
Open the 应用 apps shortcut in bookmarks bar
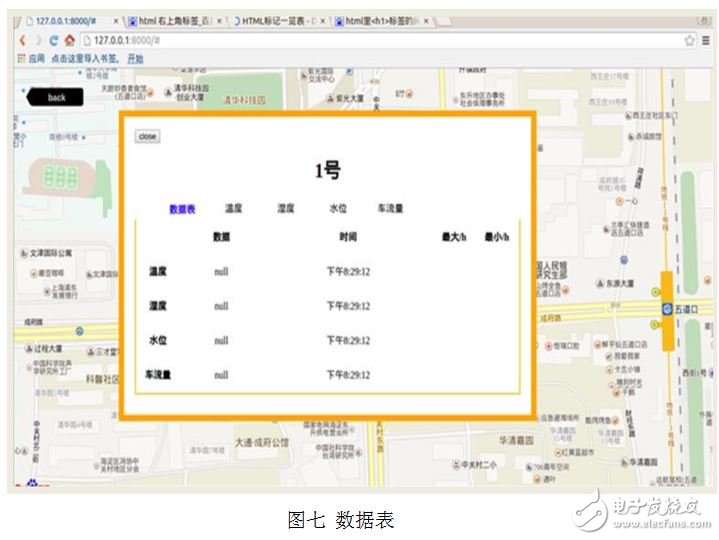point(30,58)
